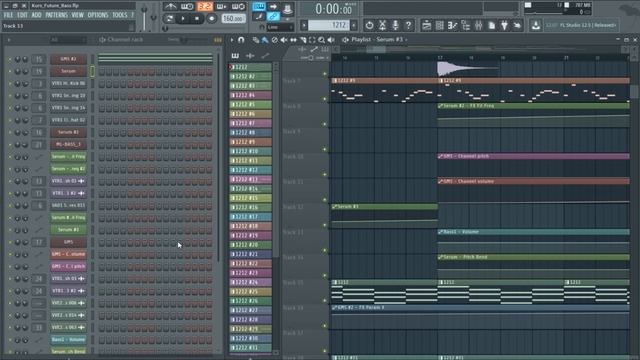Select the playlist slip tool

pyautogui.click(x=293, y=40)
